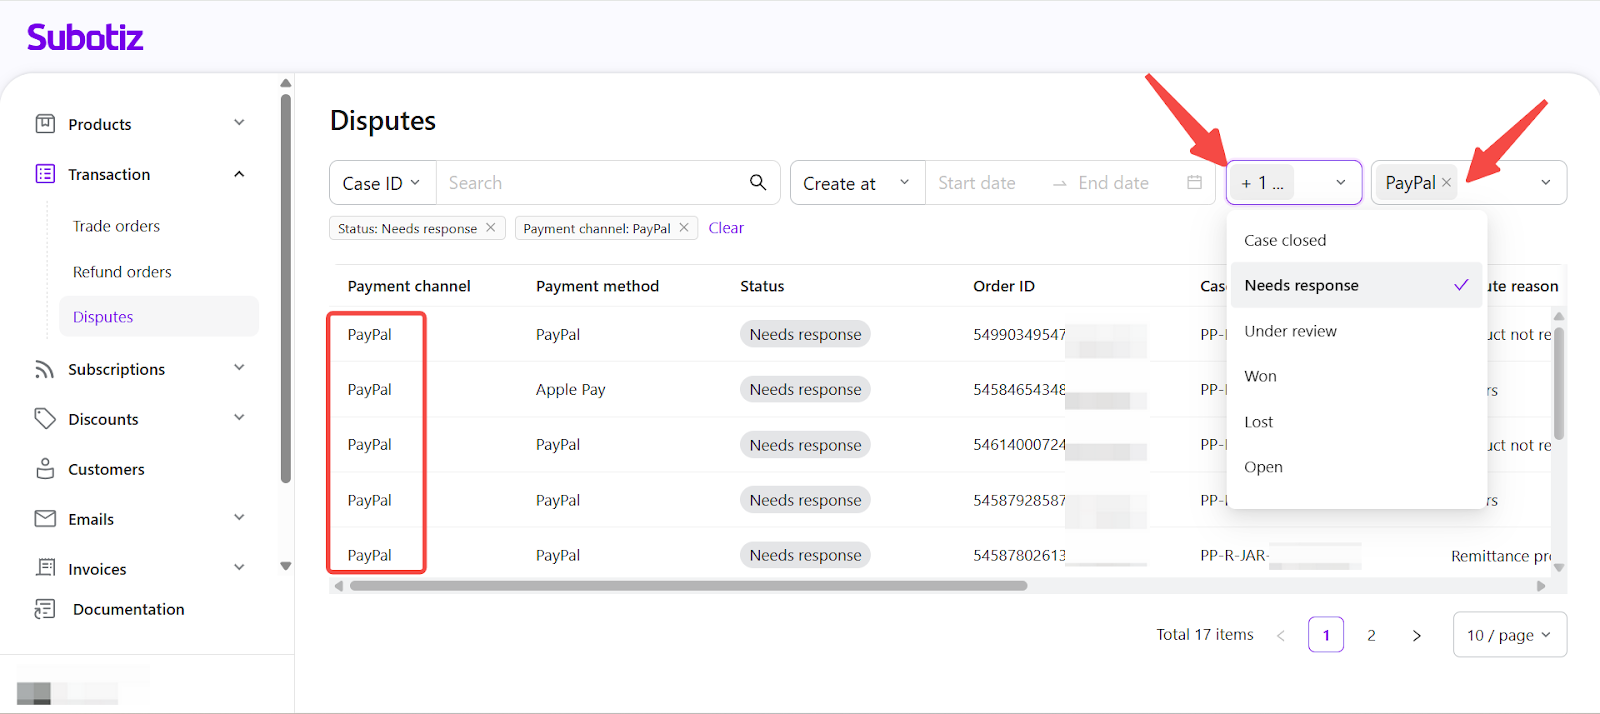The width and height of the screenshot is (1600, 714).
Task: Click the Emails envelope icon
Action: pos(45,519)
